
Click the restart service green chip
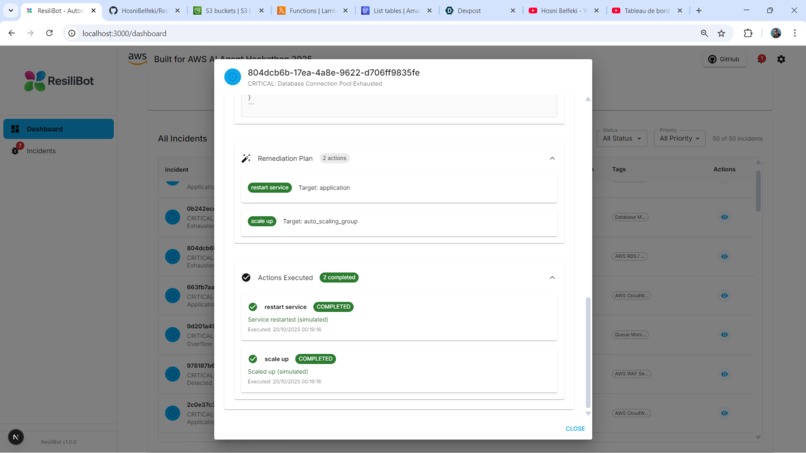[x=269, y=188]
